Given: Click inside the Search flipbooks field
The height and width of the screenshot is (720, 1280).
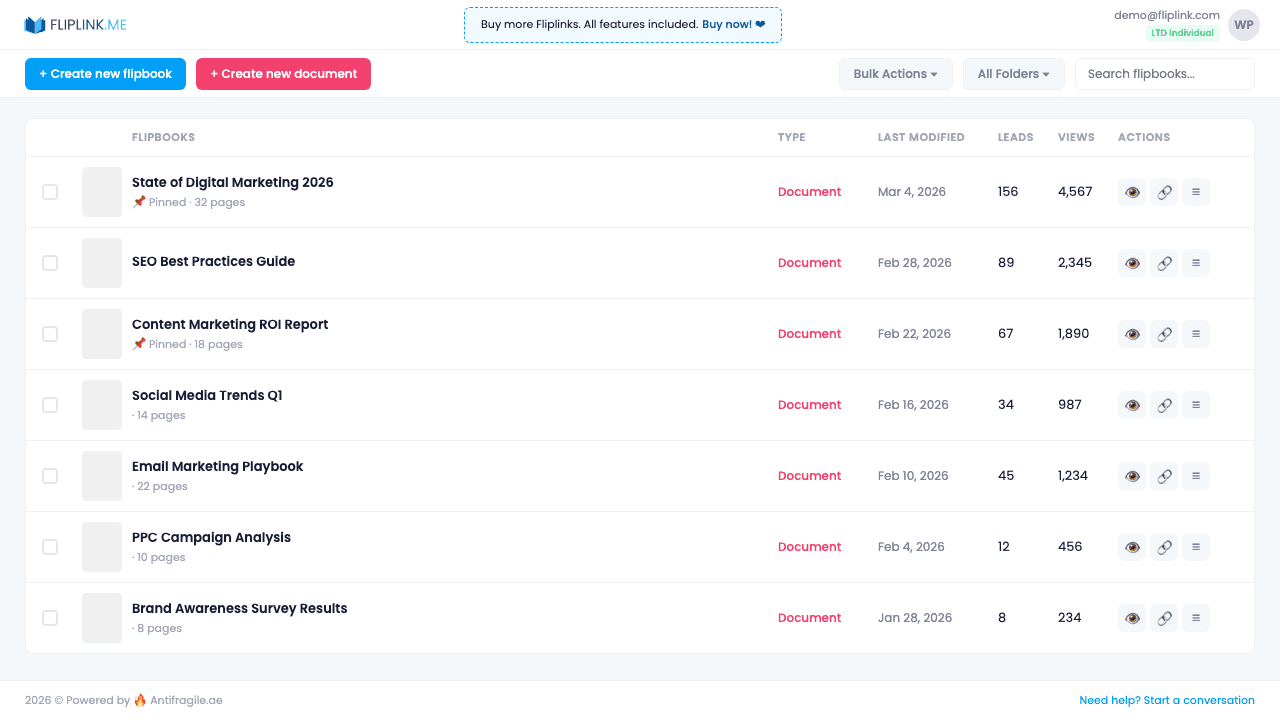Looking at the screenshot, I should (1164, 73).
